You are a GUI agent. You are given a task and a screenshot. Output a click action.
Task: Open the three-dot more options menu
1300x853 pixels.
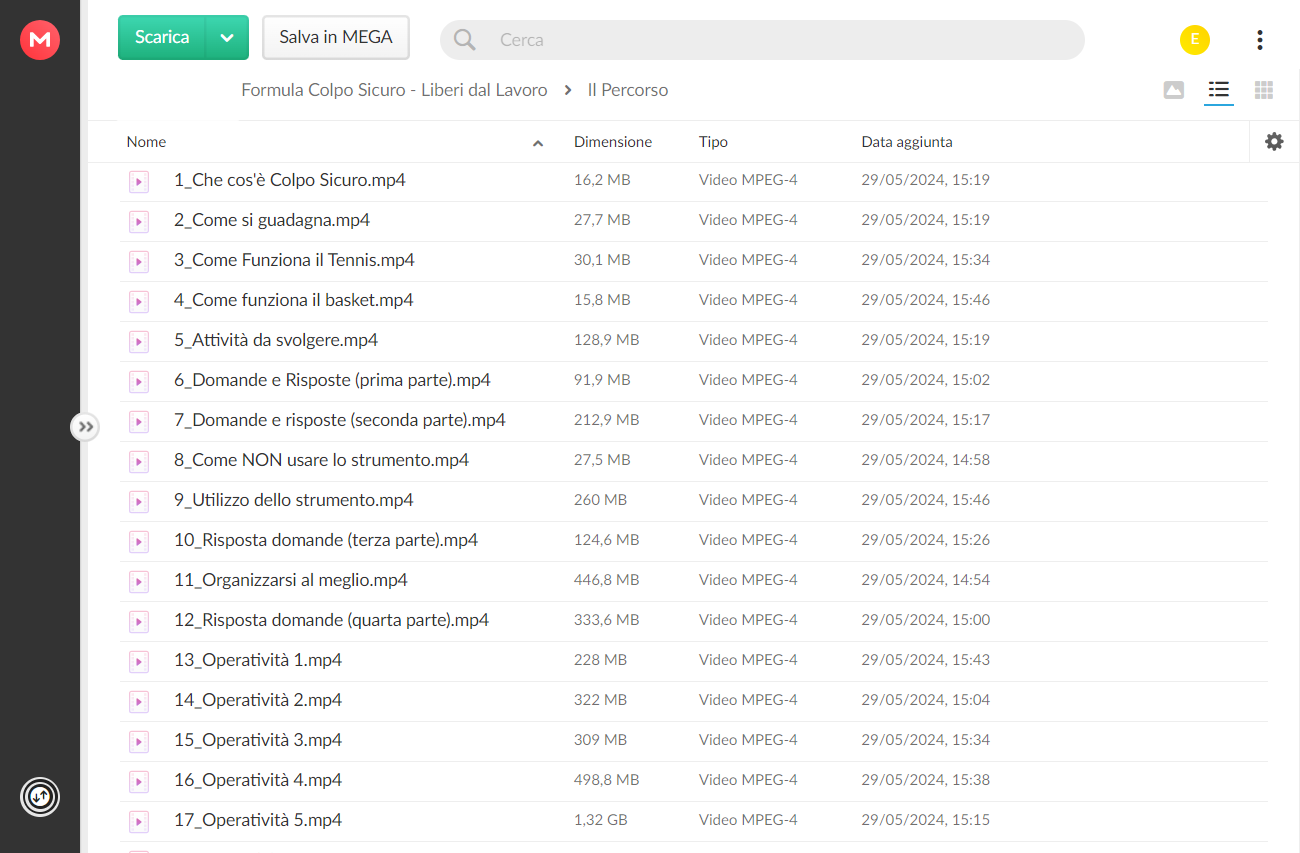click(1260, 40)
